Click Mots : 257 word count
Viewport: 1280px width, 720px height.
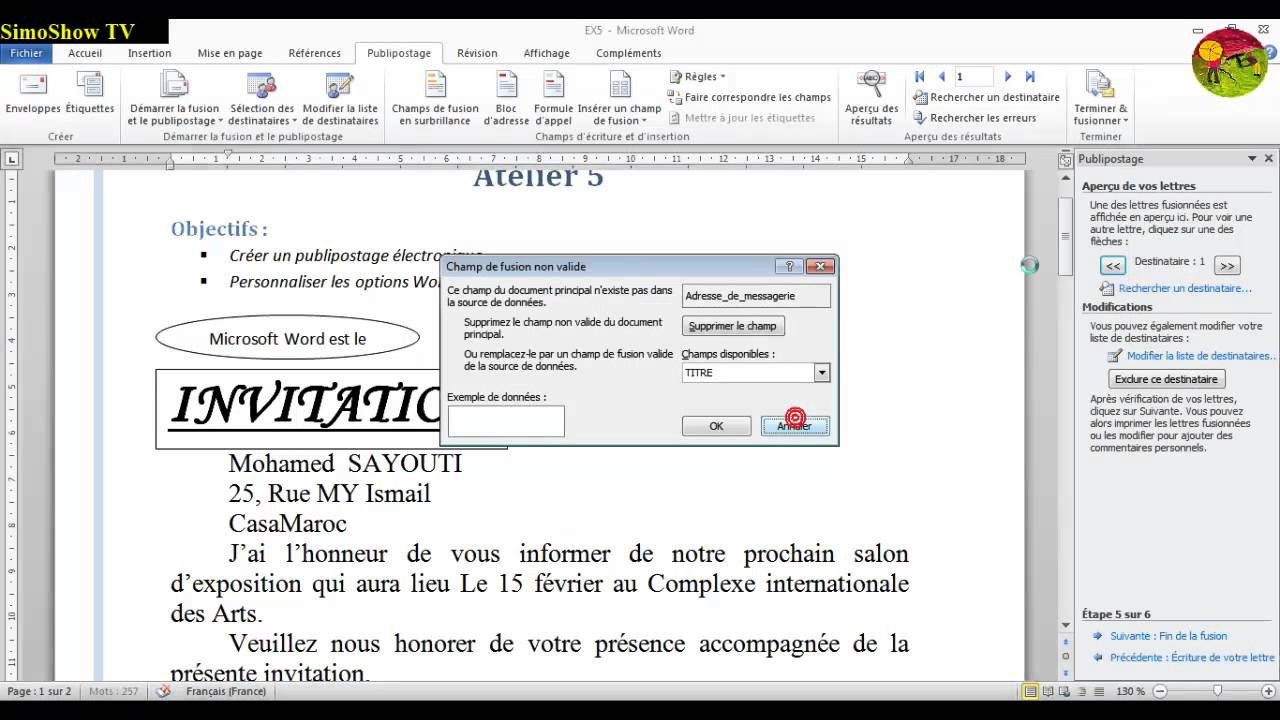pyautogui.click(x=114, y=691)
